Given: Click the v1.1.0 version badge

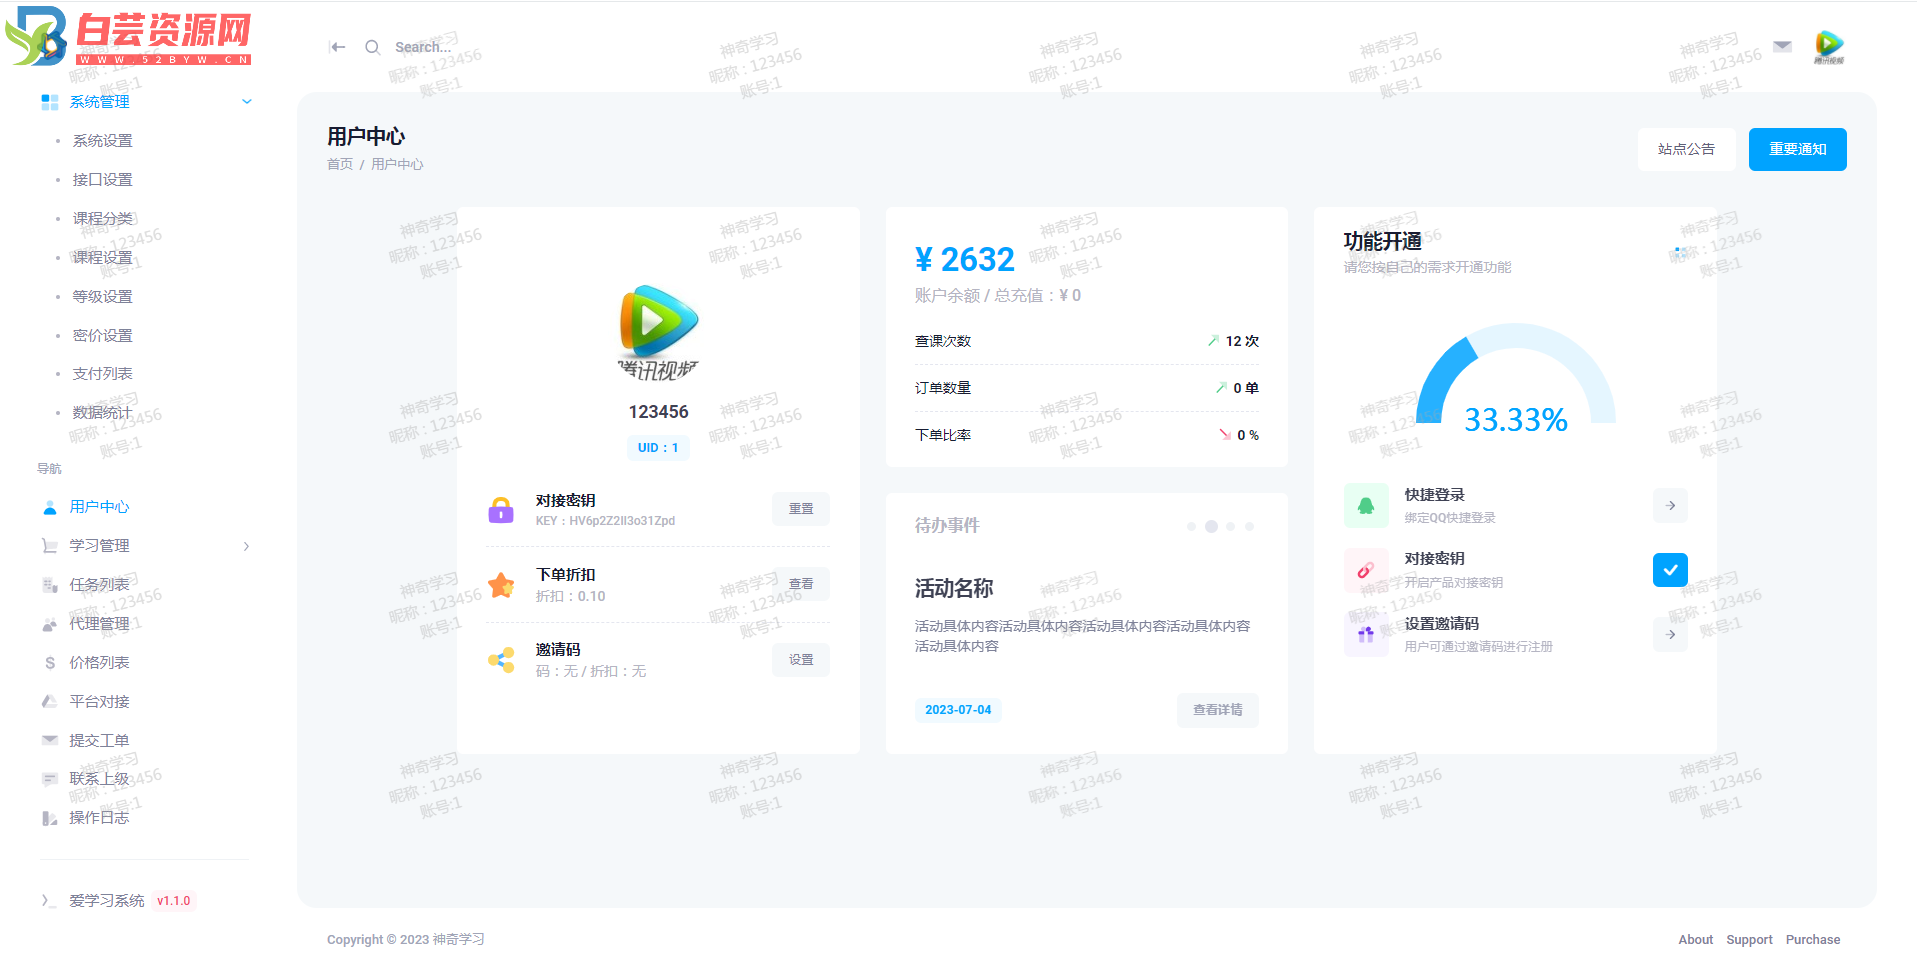Looking at the screenshot, I should point(174,901).
